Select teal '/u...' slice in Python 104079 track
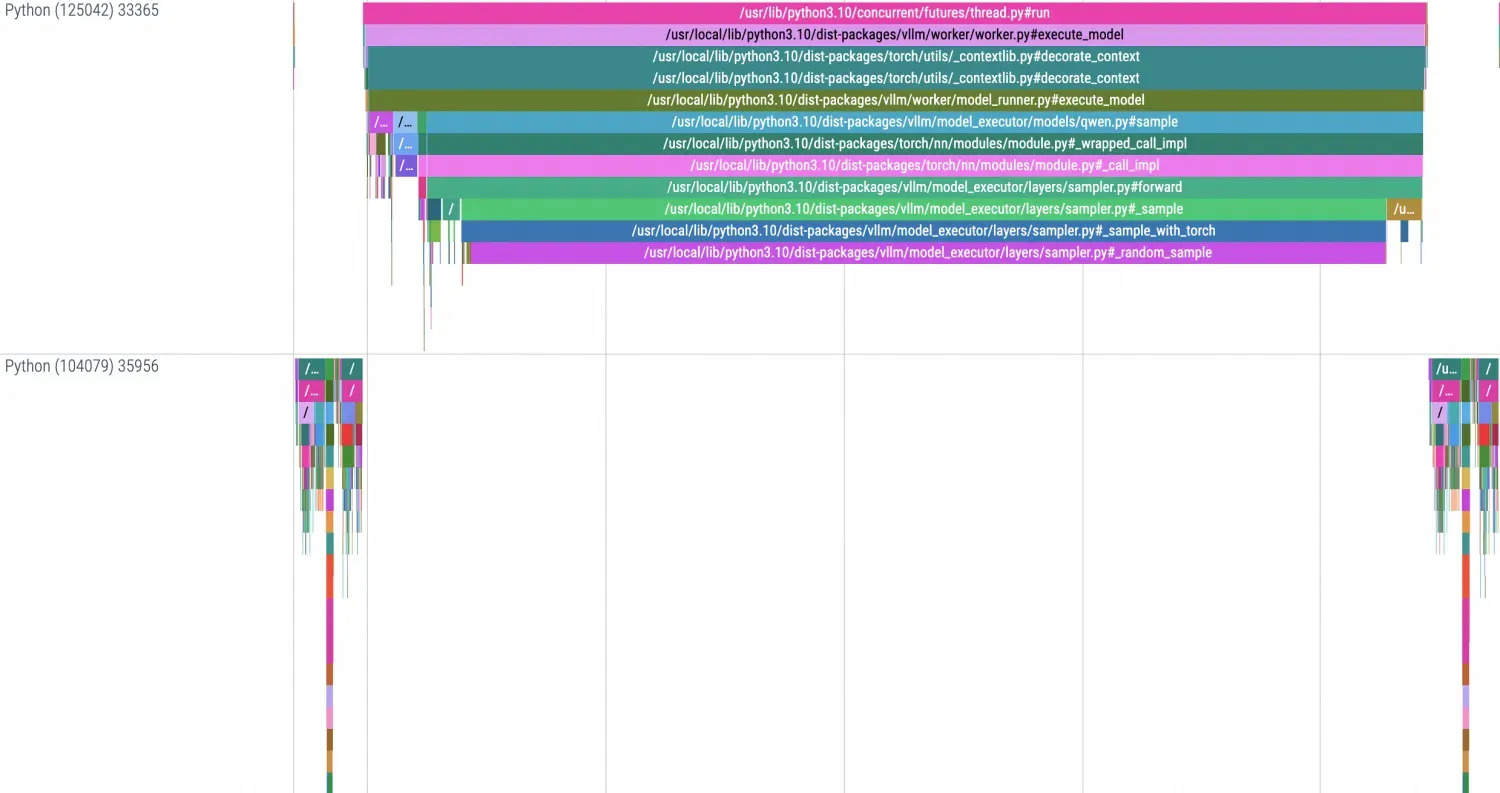 [1445, 369]
